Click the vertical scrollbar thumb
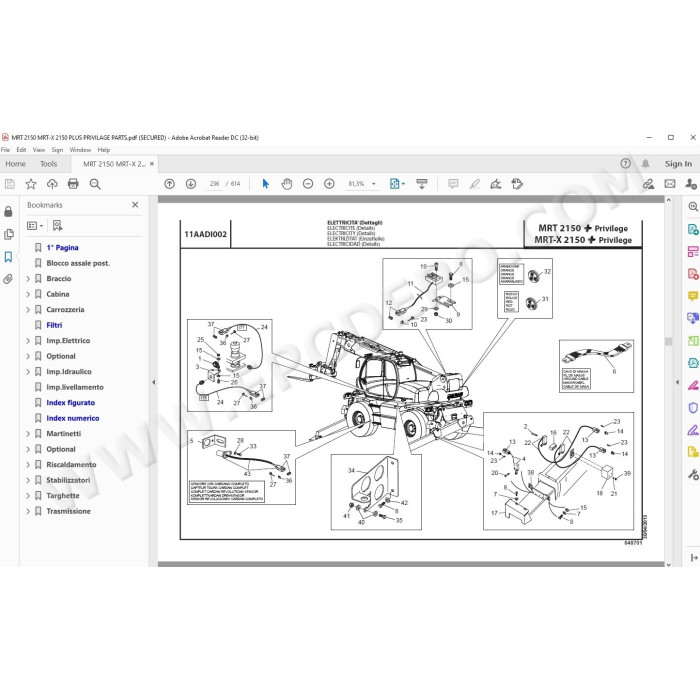Viewport: 700px width, 700px height. 668,342
